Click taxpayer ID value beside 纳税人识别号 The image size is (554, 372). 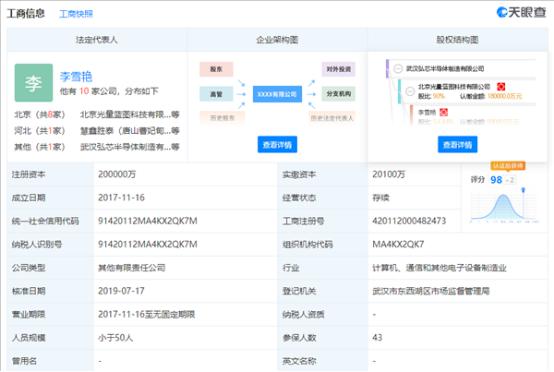click(148, 244)
